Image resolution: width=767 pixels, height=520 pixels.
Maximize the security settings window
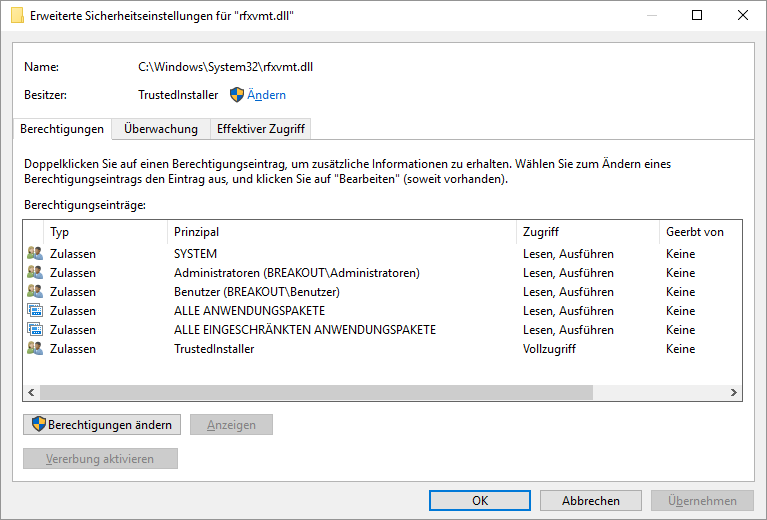[697, 15]
